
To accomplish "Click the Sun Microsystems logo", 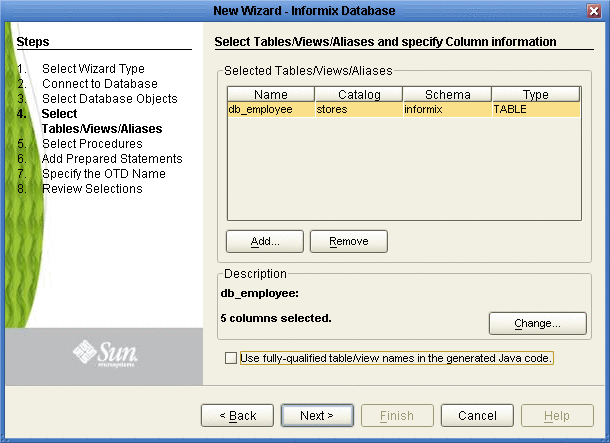I will pyautogui.click(x=105, y=353).
